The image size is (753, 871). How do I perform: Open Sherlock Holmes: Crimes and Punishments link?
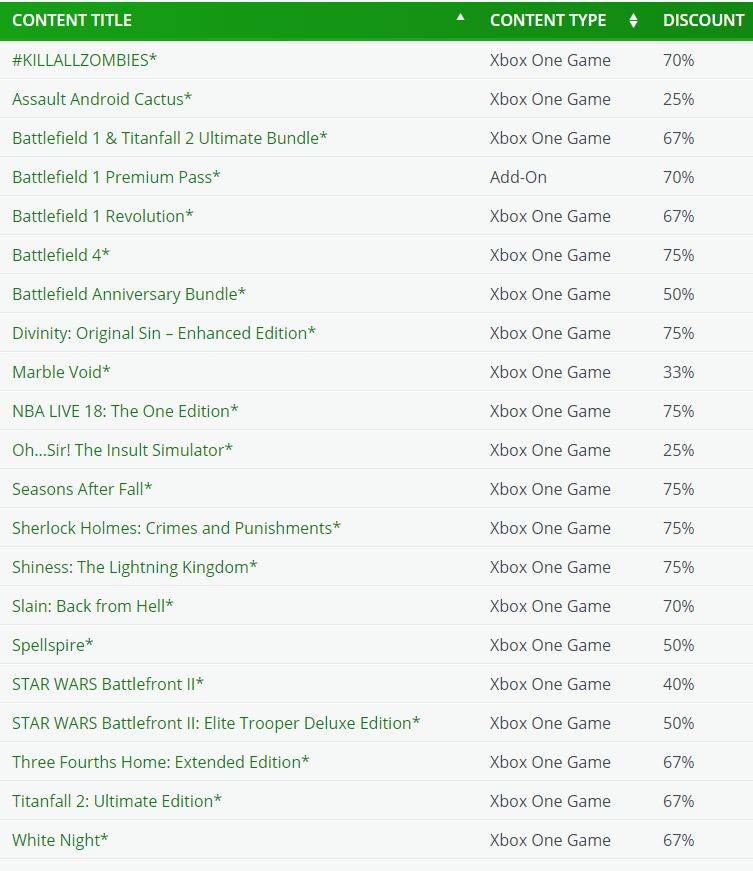176,528
